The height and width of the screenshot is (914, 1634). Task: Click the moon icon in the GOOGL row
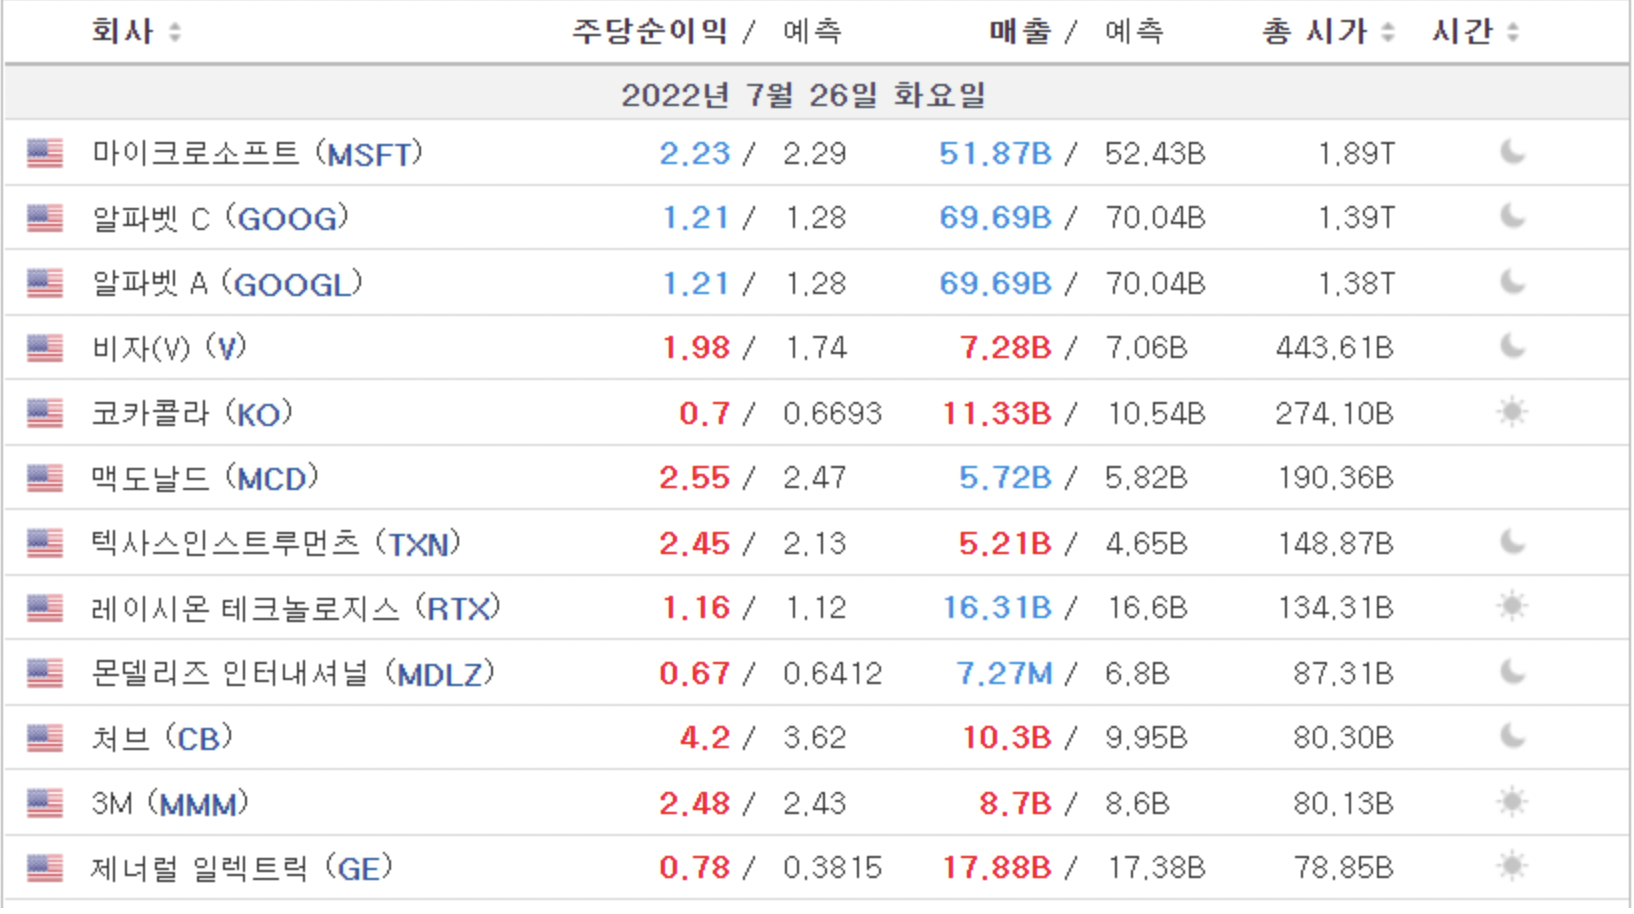(1513, 282)
